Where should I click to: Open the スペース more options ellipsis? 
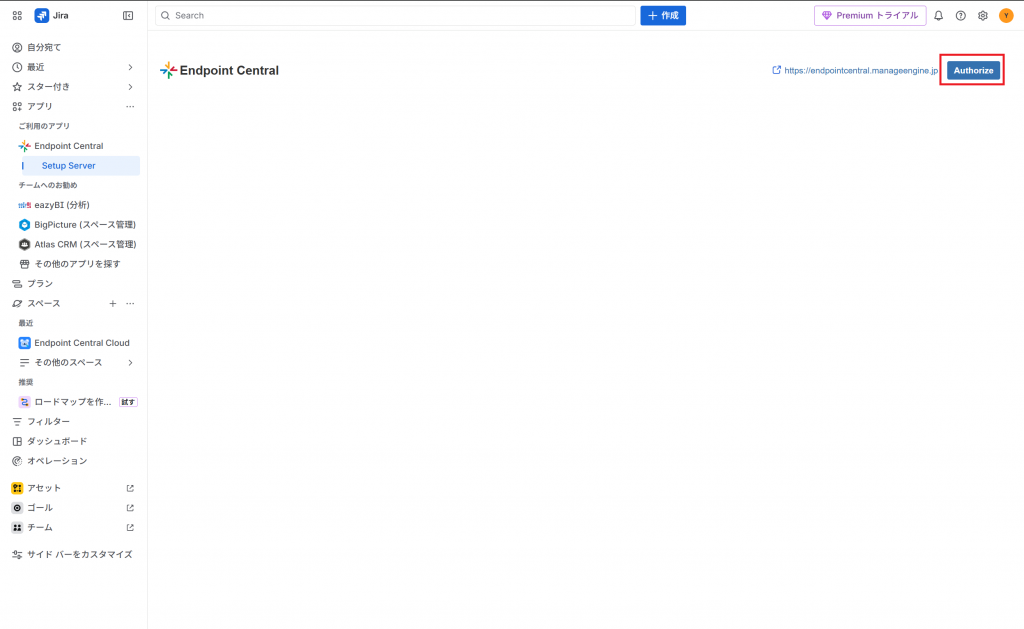point(131,303)
